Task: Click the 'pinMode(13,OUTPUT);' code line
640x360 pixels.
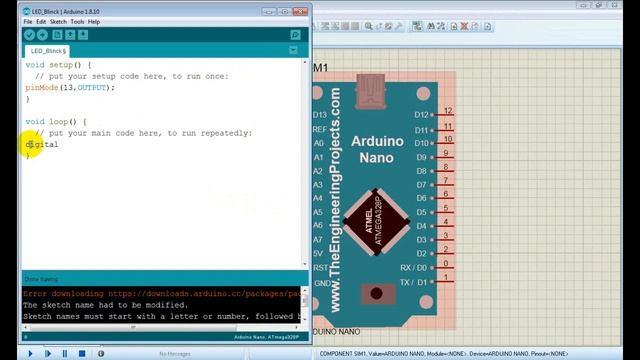Action: point(70,87)
